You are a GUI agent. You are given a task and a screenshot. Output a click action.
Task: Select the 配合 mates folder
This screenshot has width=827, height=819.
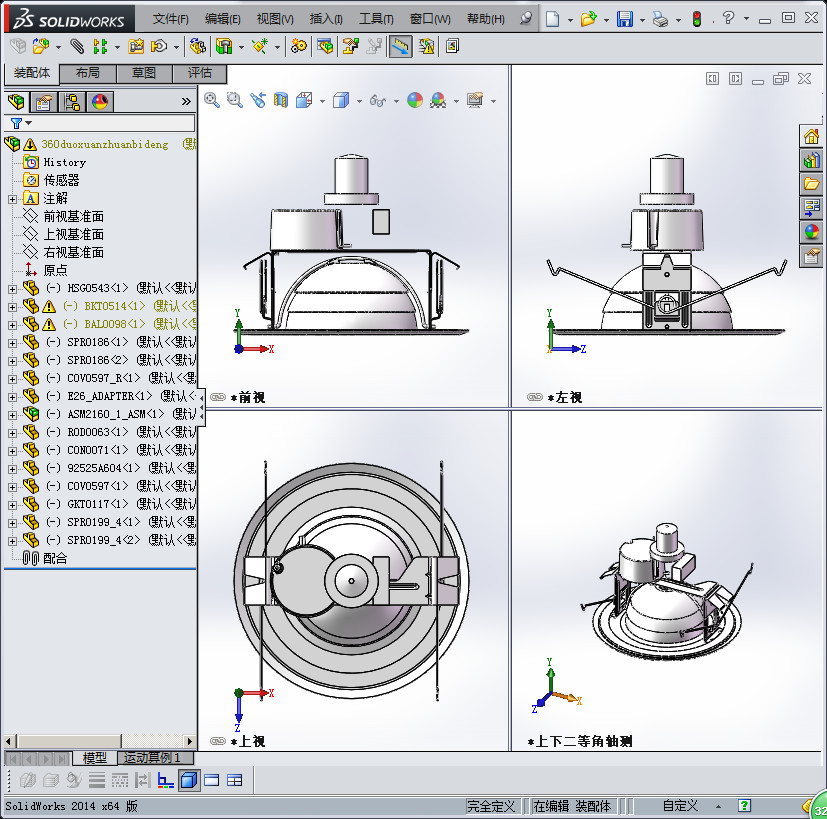(x=55, y=558)
